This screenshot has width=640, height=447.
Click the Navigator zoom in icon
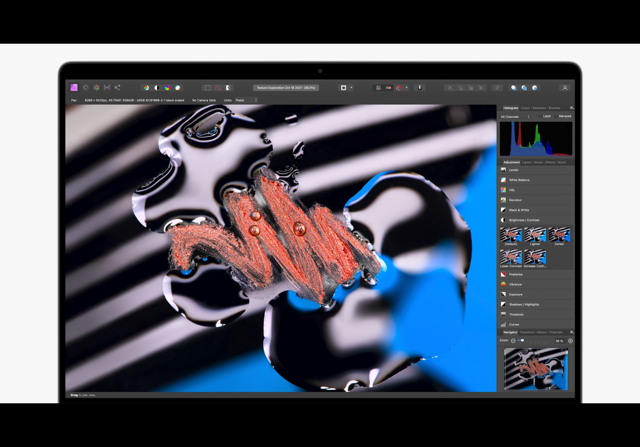(x=570, y=341)
